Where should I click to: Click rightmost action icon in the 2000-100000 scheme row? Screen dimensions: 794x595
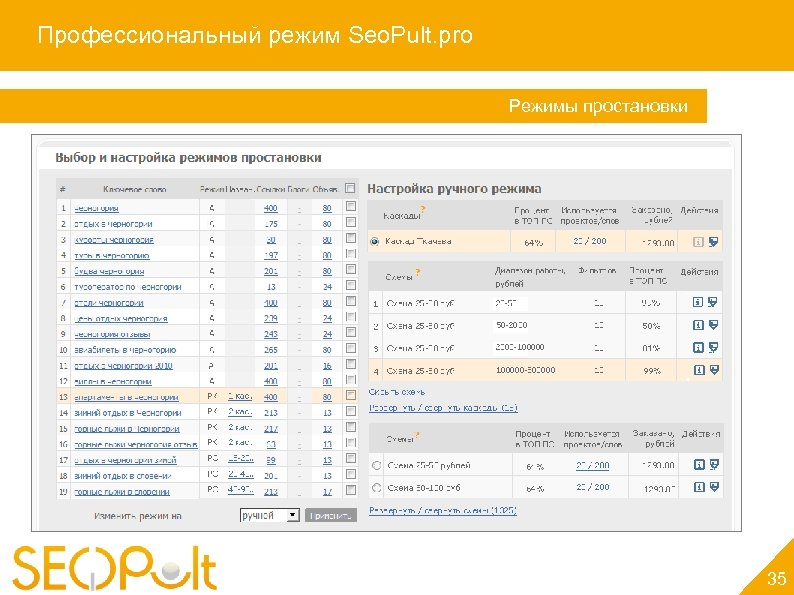tap(713, 347)
